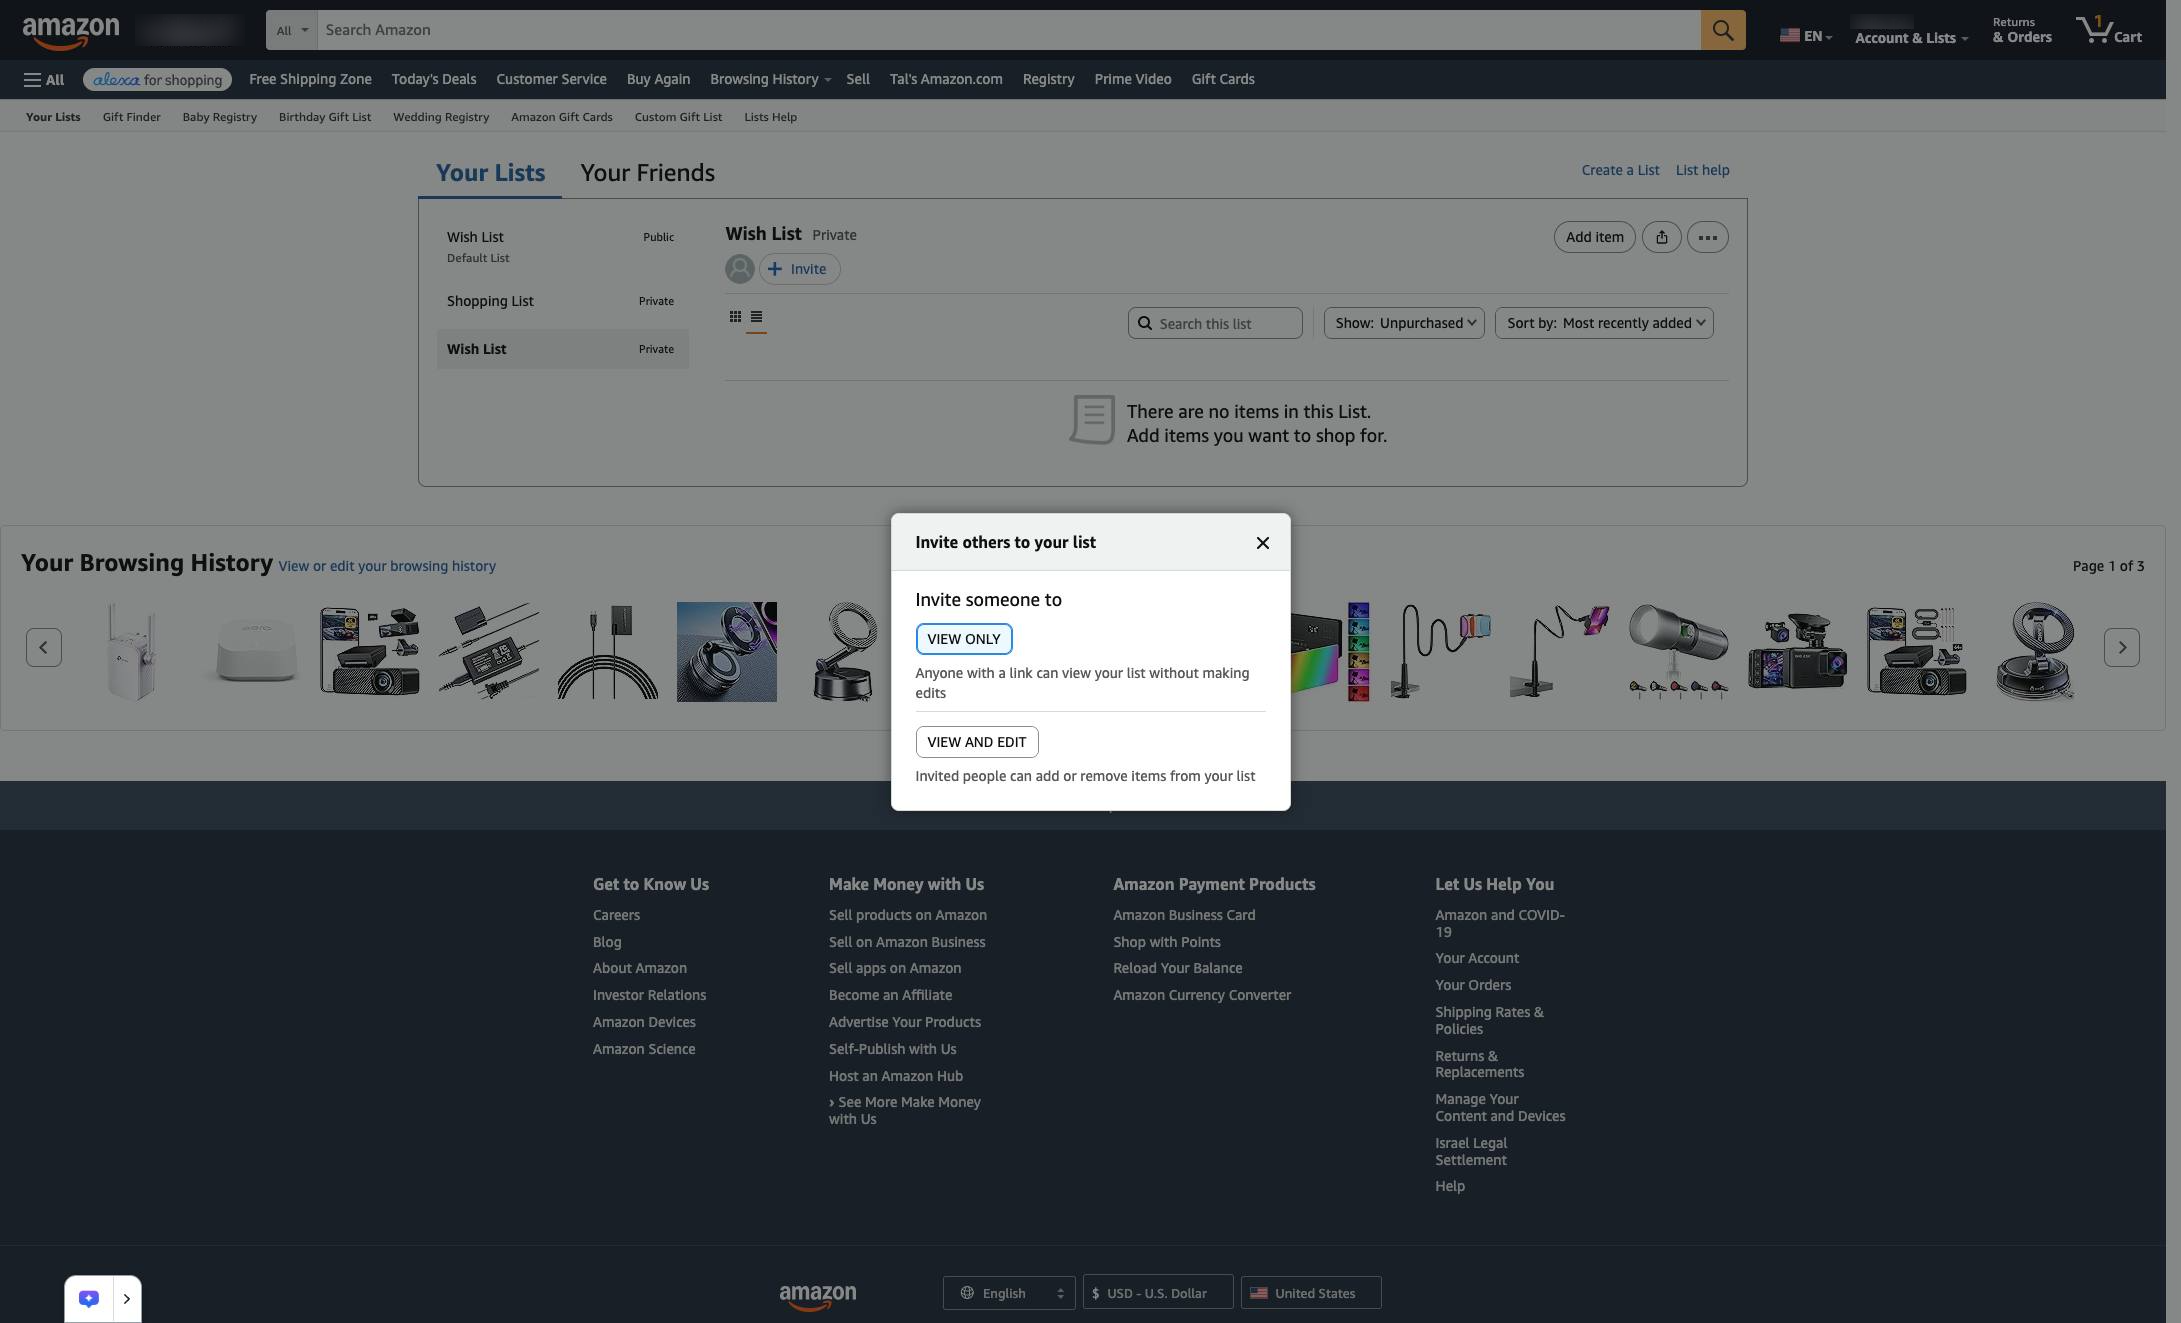Open the List help link
Screen dimensions: 2181x1323
point(1702,170)
